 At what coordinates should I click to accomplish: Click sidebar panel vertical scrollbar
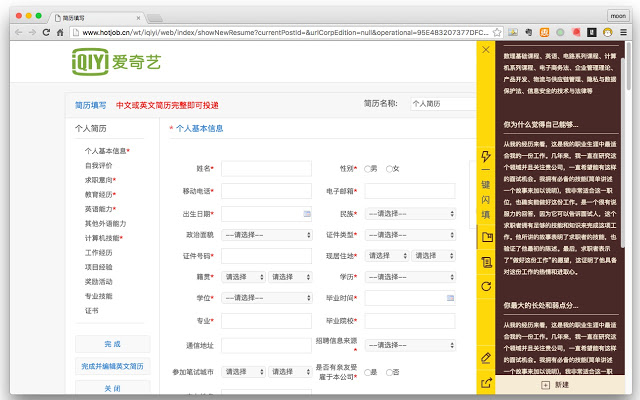(622, 153)
